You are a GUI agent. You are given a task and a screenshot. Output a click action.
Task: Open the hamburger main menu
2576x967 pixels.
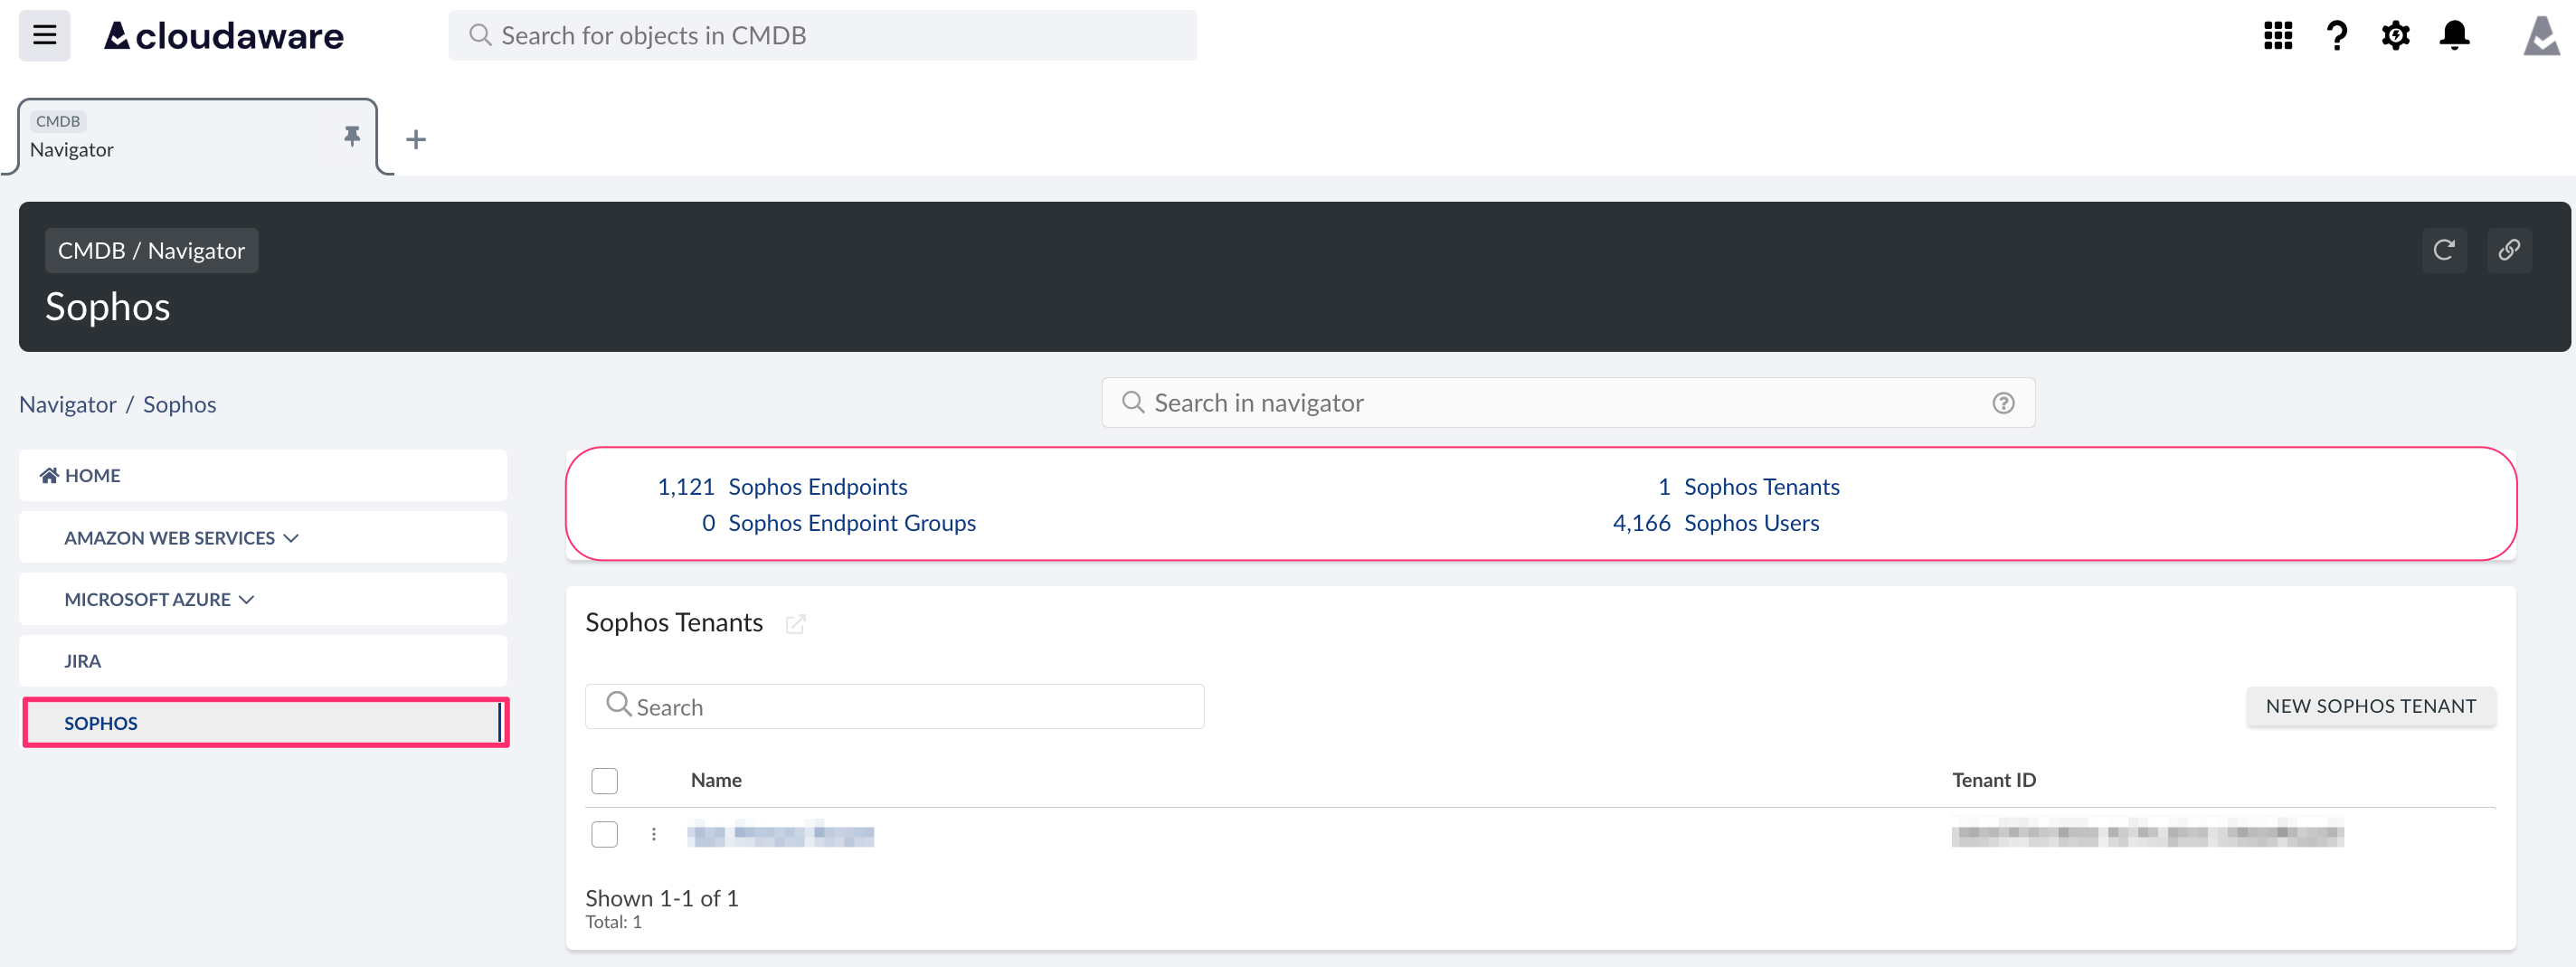(x=44, y=36)
